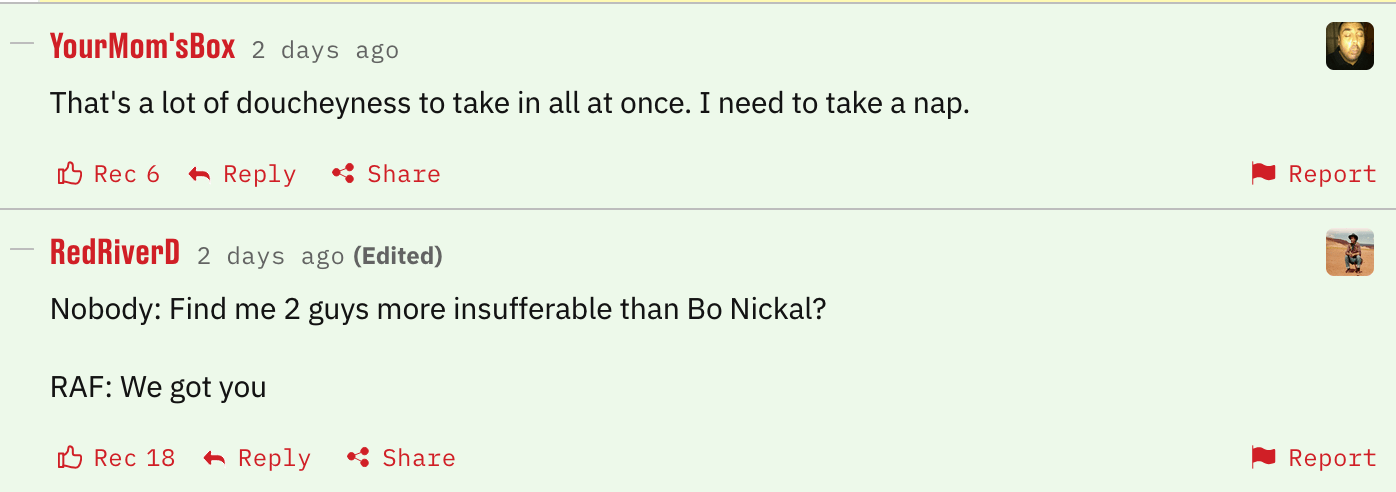Screen dimensions: 1396x492
Task: Click the red flag icon on RedRiverD's comment
Action: click(1264, 458)
